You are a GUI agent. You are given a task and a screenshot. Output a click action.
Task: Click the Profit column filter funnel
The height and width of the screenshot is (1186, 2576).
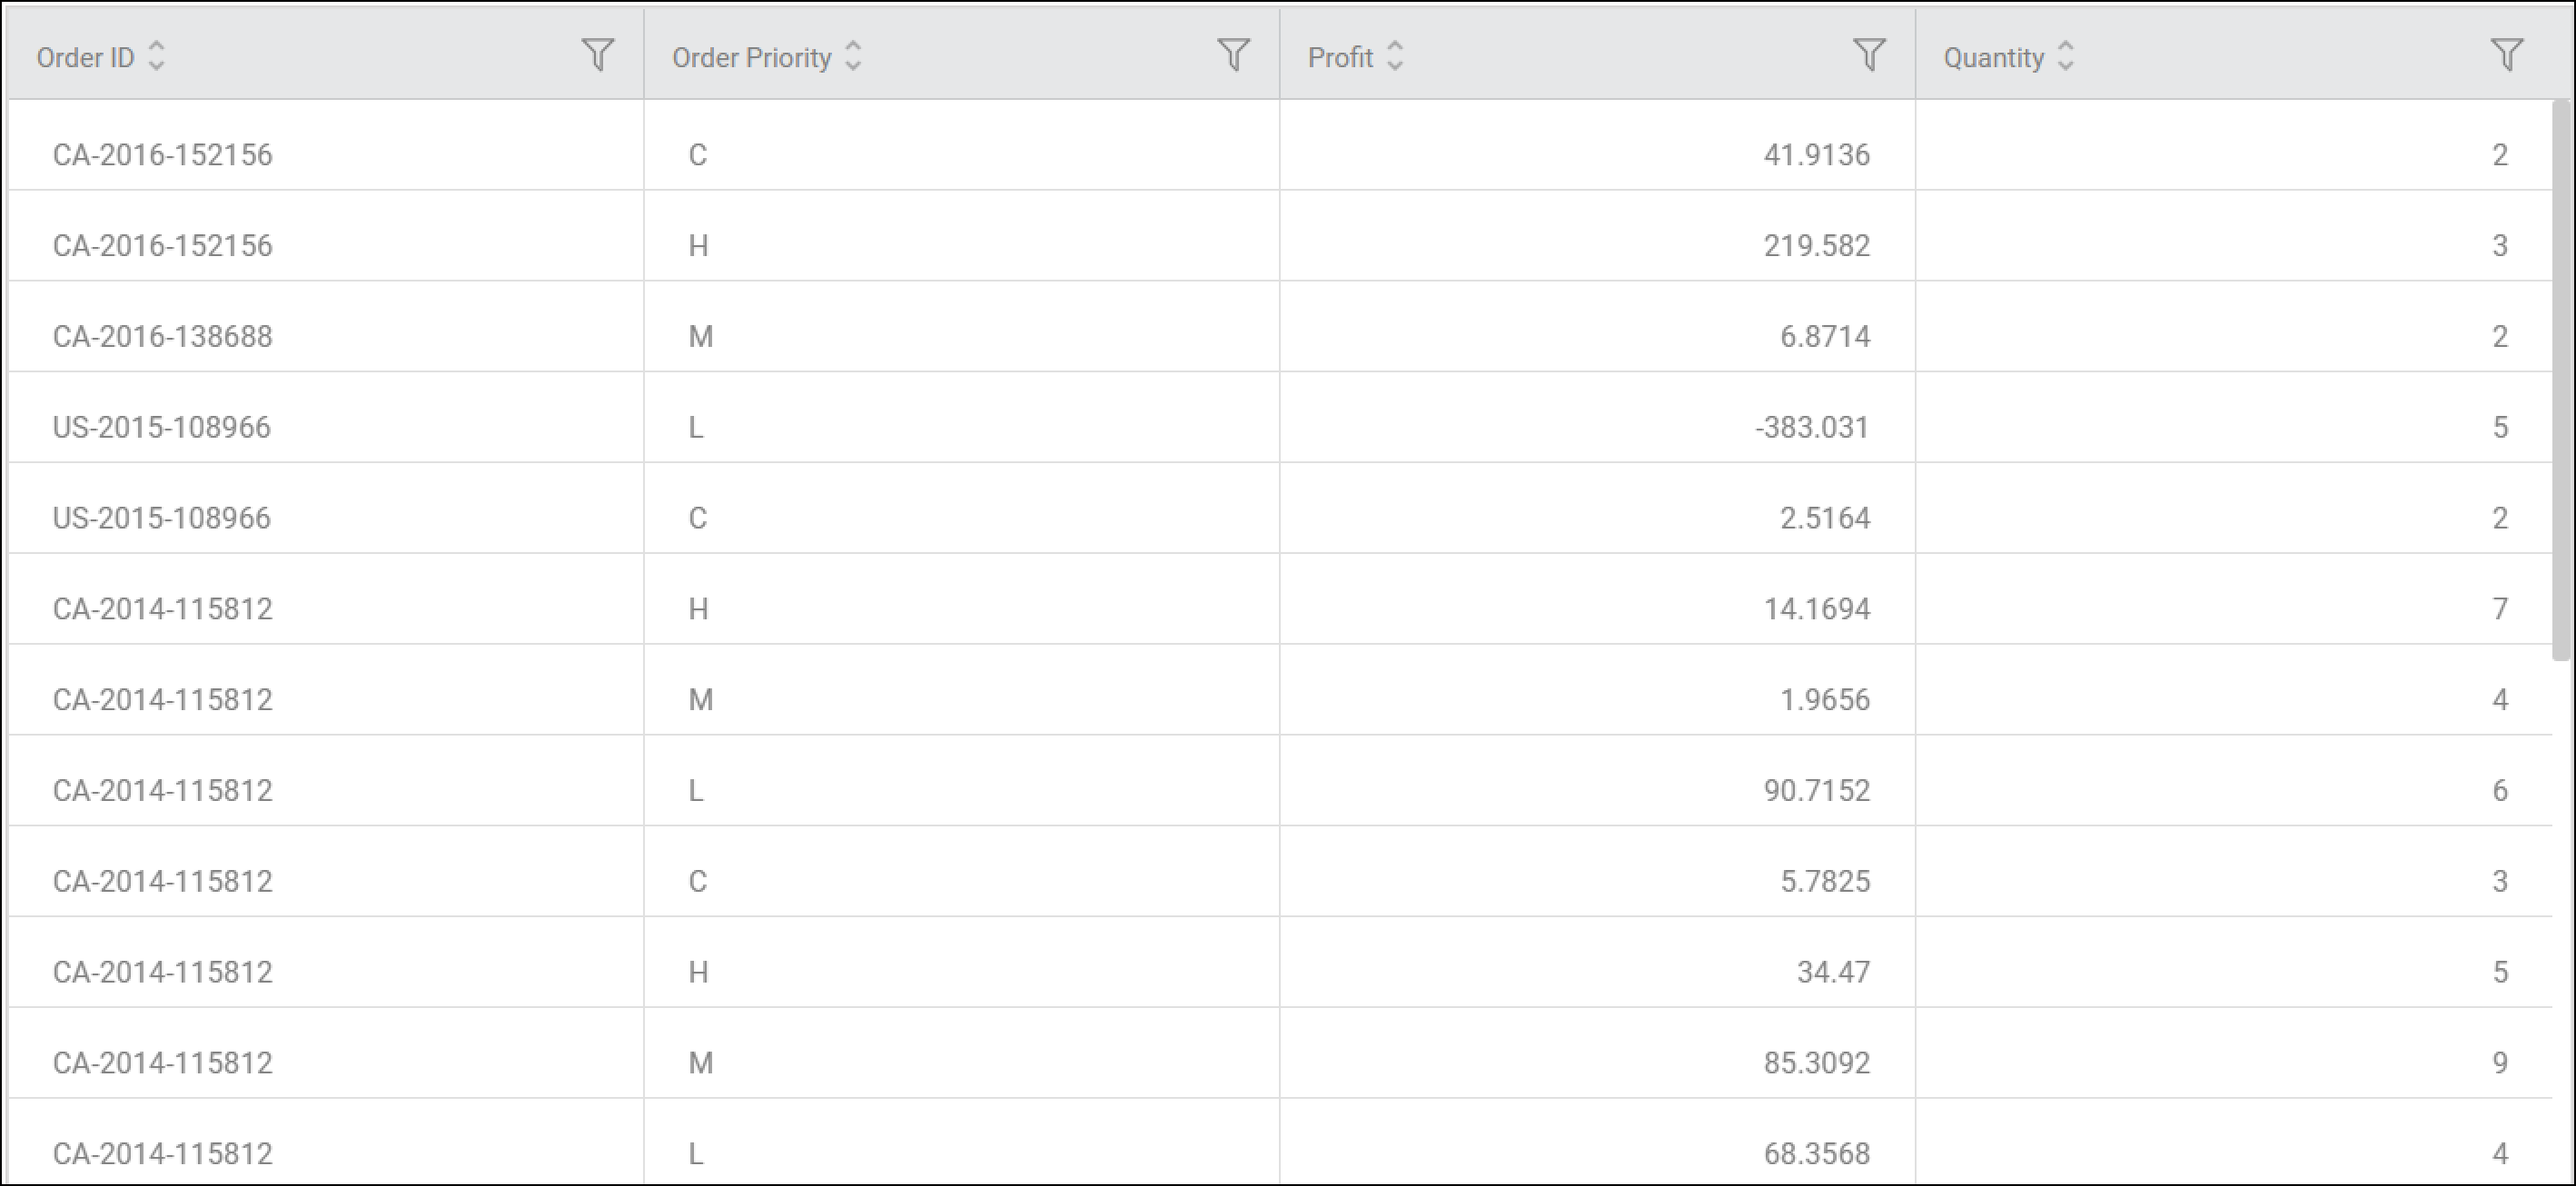pyautogui.click(x=1869, y=55)
